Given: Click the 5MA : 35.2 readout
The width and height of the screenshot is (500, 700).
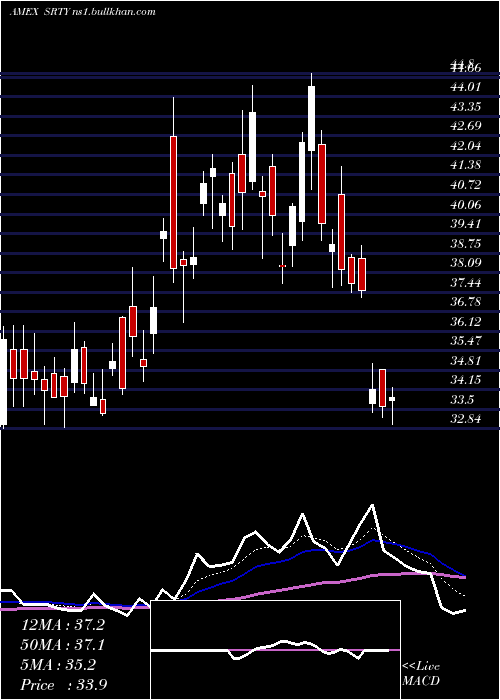Looking at the screenshot, I should click(59, 665).
